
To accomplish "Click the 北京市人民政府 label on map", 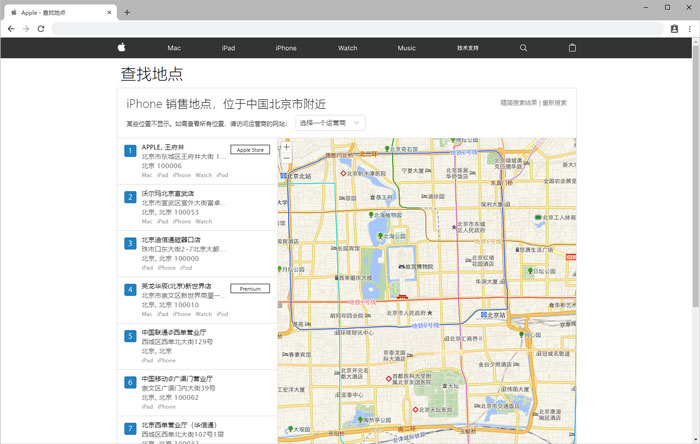I will coord(407,313).
